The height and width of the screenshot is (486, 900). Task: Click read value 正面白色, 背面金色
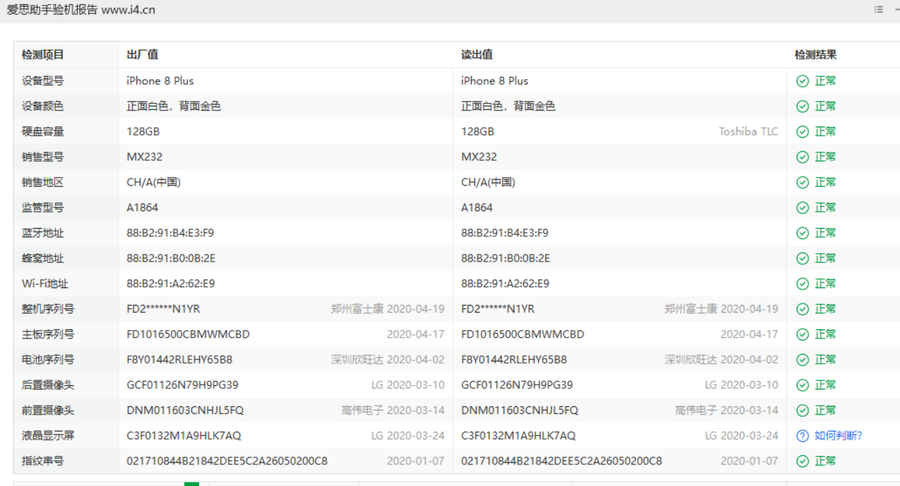click(508, 106)
